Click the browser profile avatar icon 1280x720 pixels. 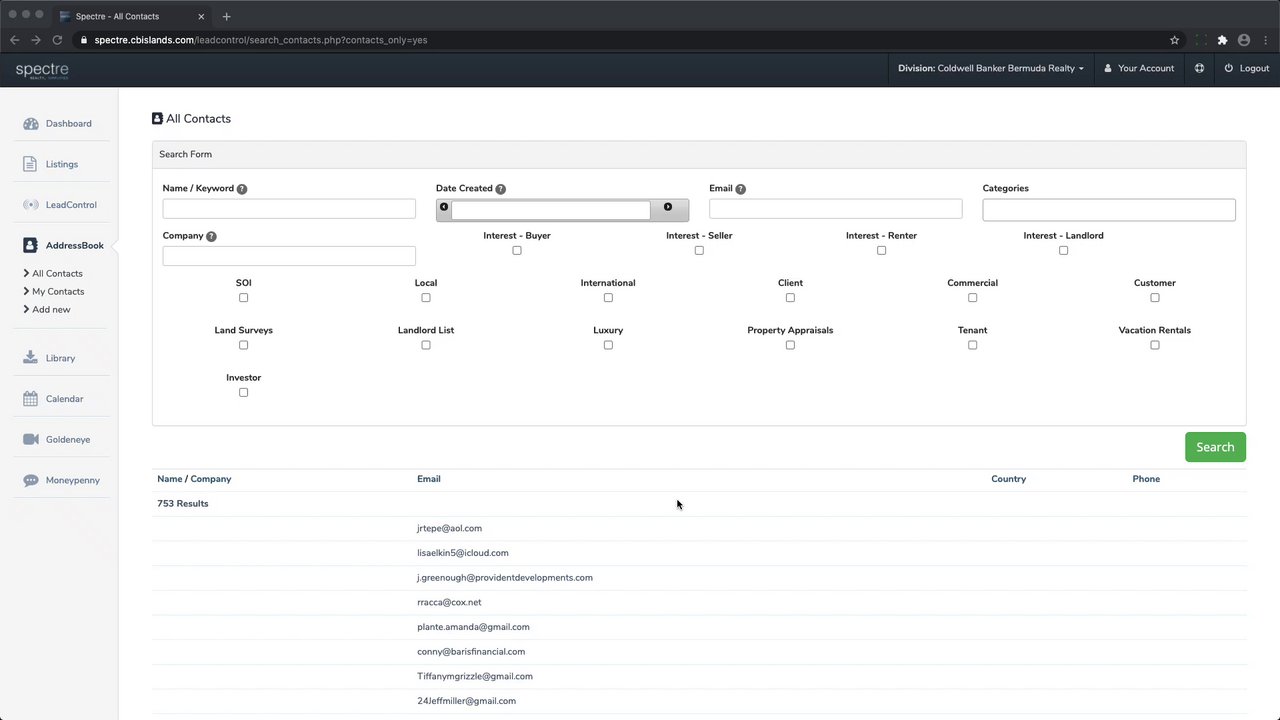pyautogui.click(x=1244, y=40)
